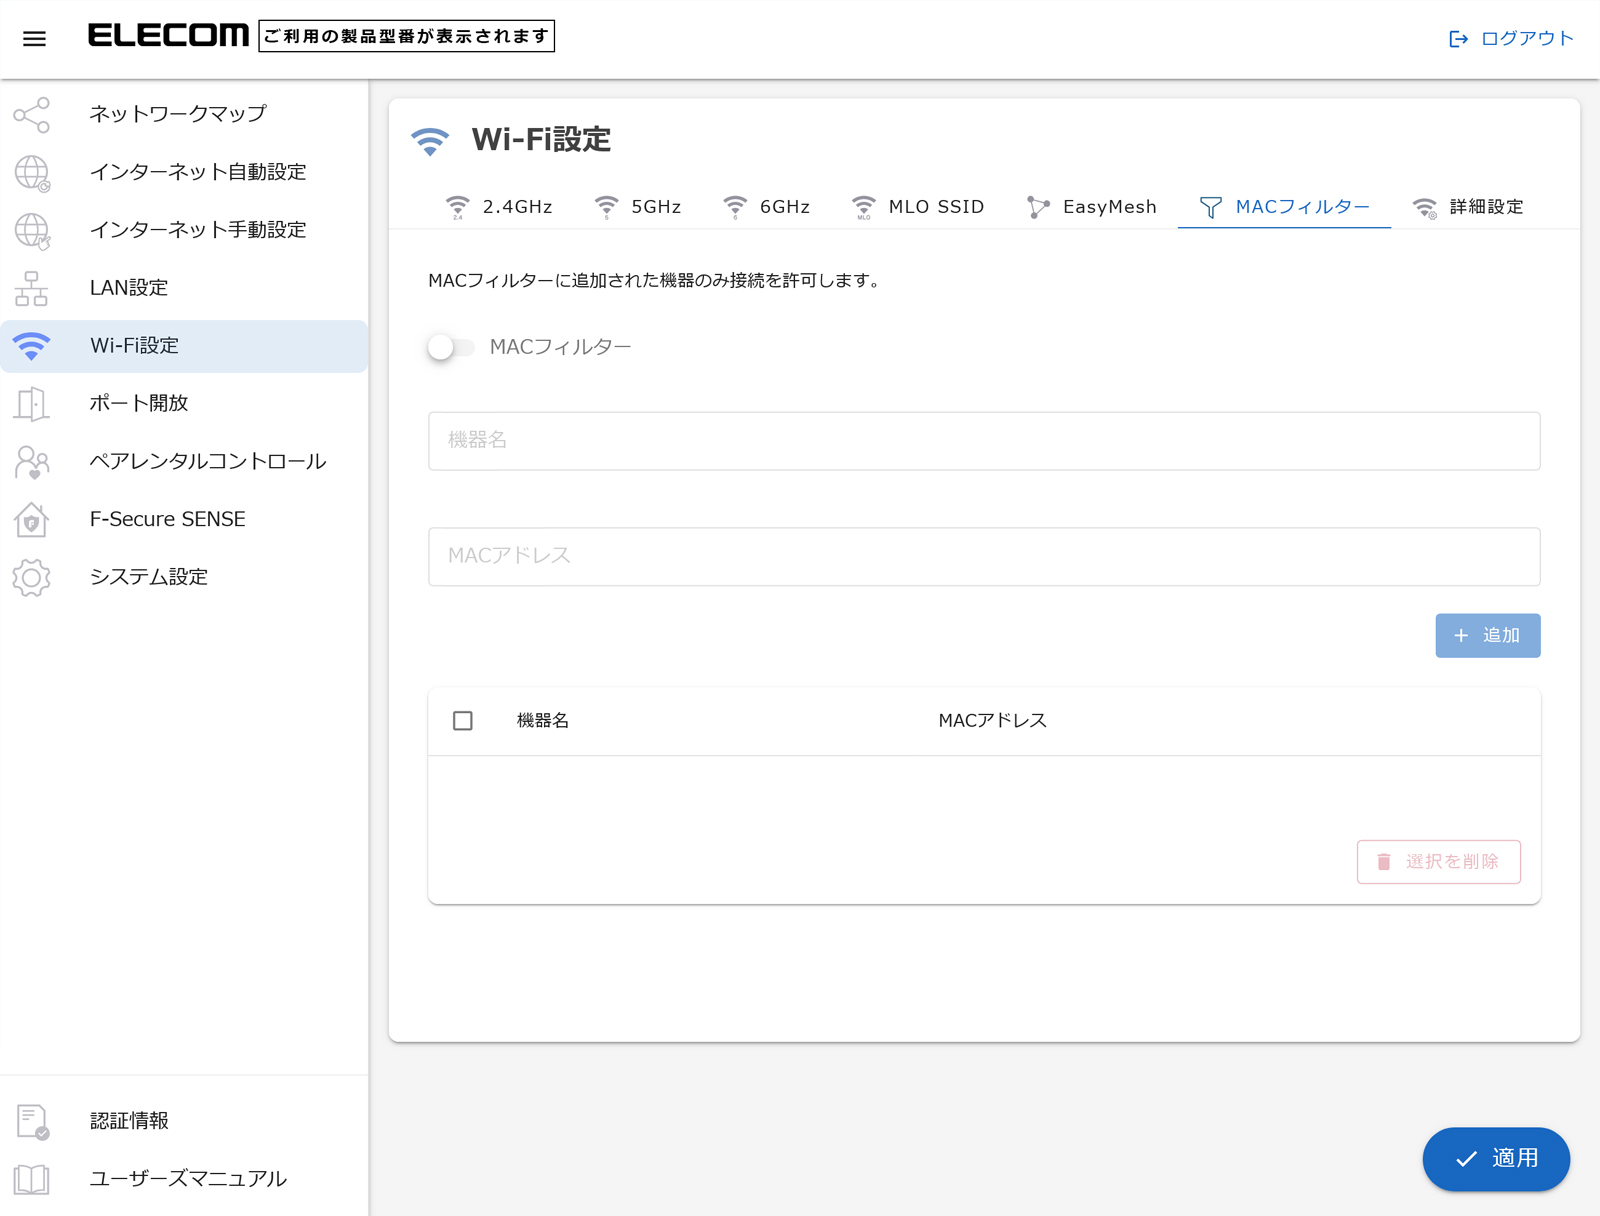Screen dimensions: 1600x1216
Task: Open F-Secure SENSE page
Action: tap(184, 520)
